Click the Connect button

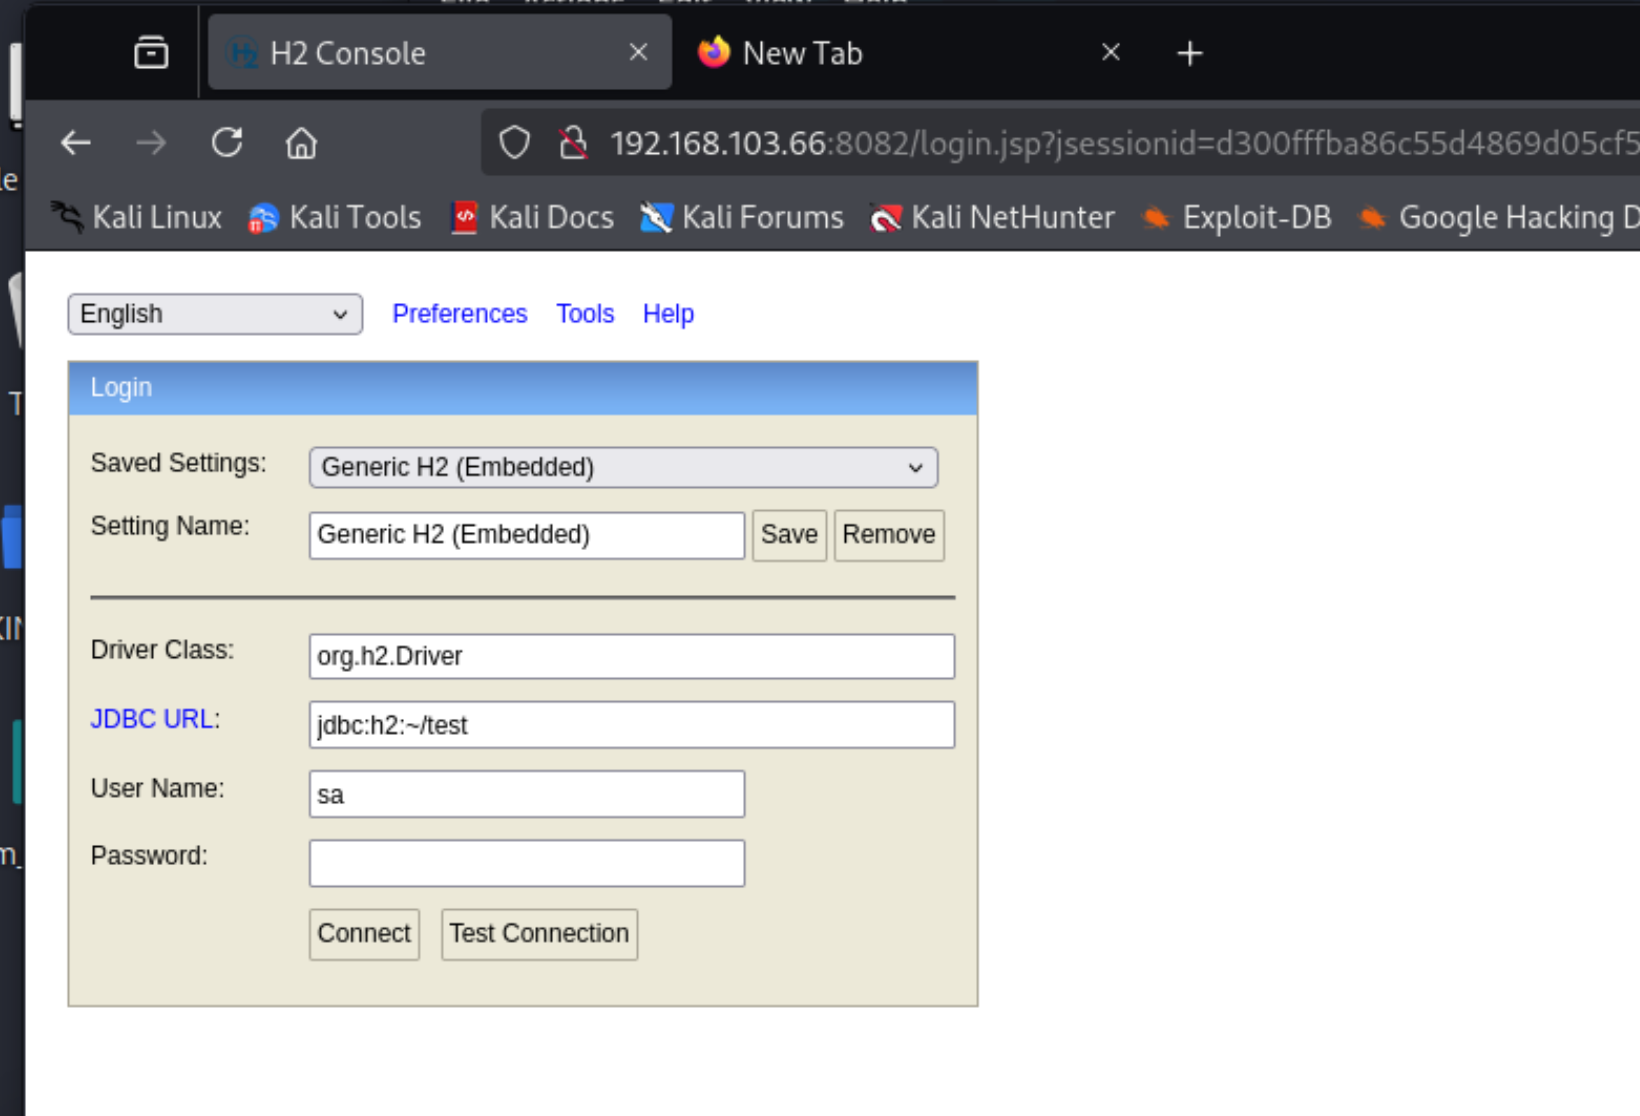[x=364, y=934]
